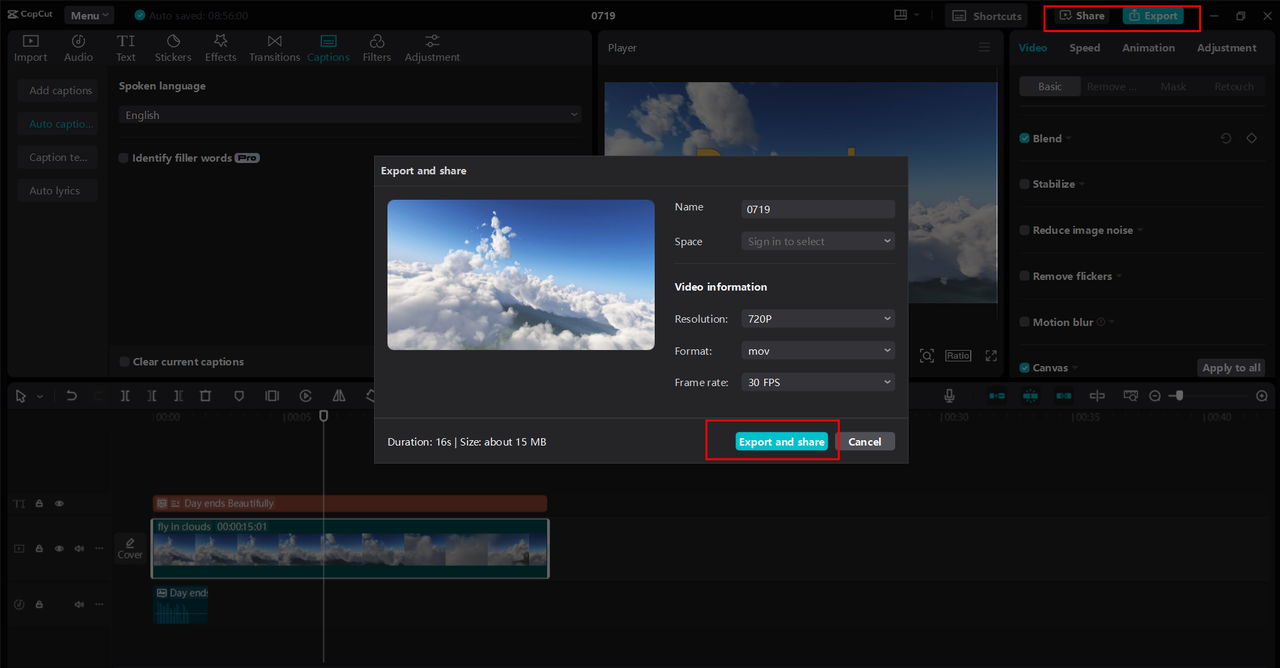Select the Mask sub-tab
This screenshot has width=1280, height=668.
click(x=1173, y=87)
